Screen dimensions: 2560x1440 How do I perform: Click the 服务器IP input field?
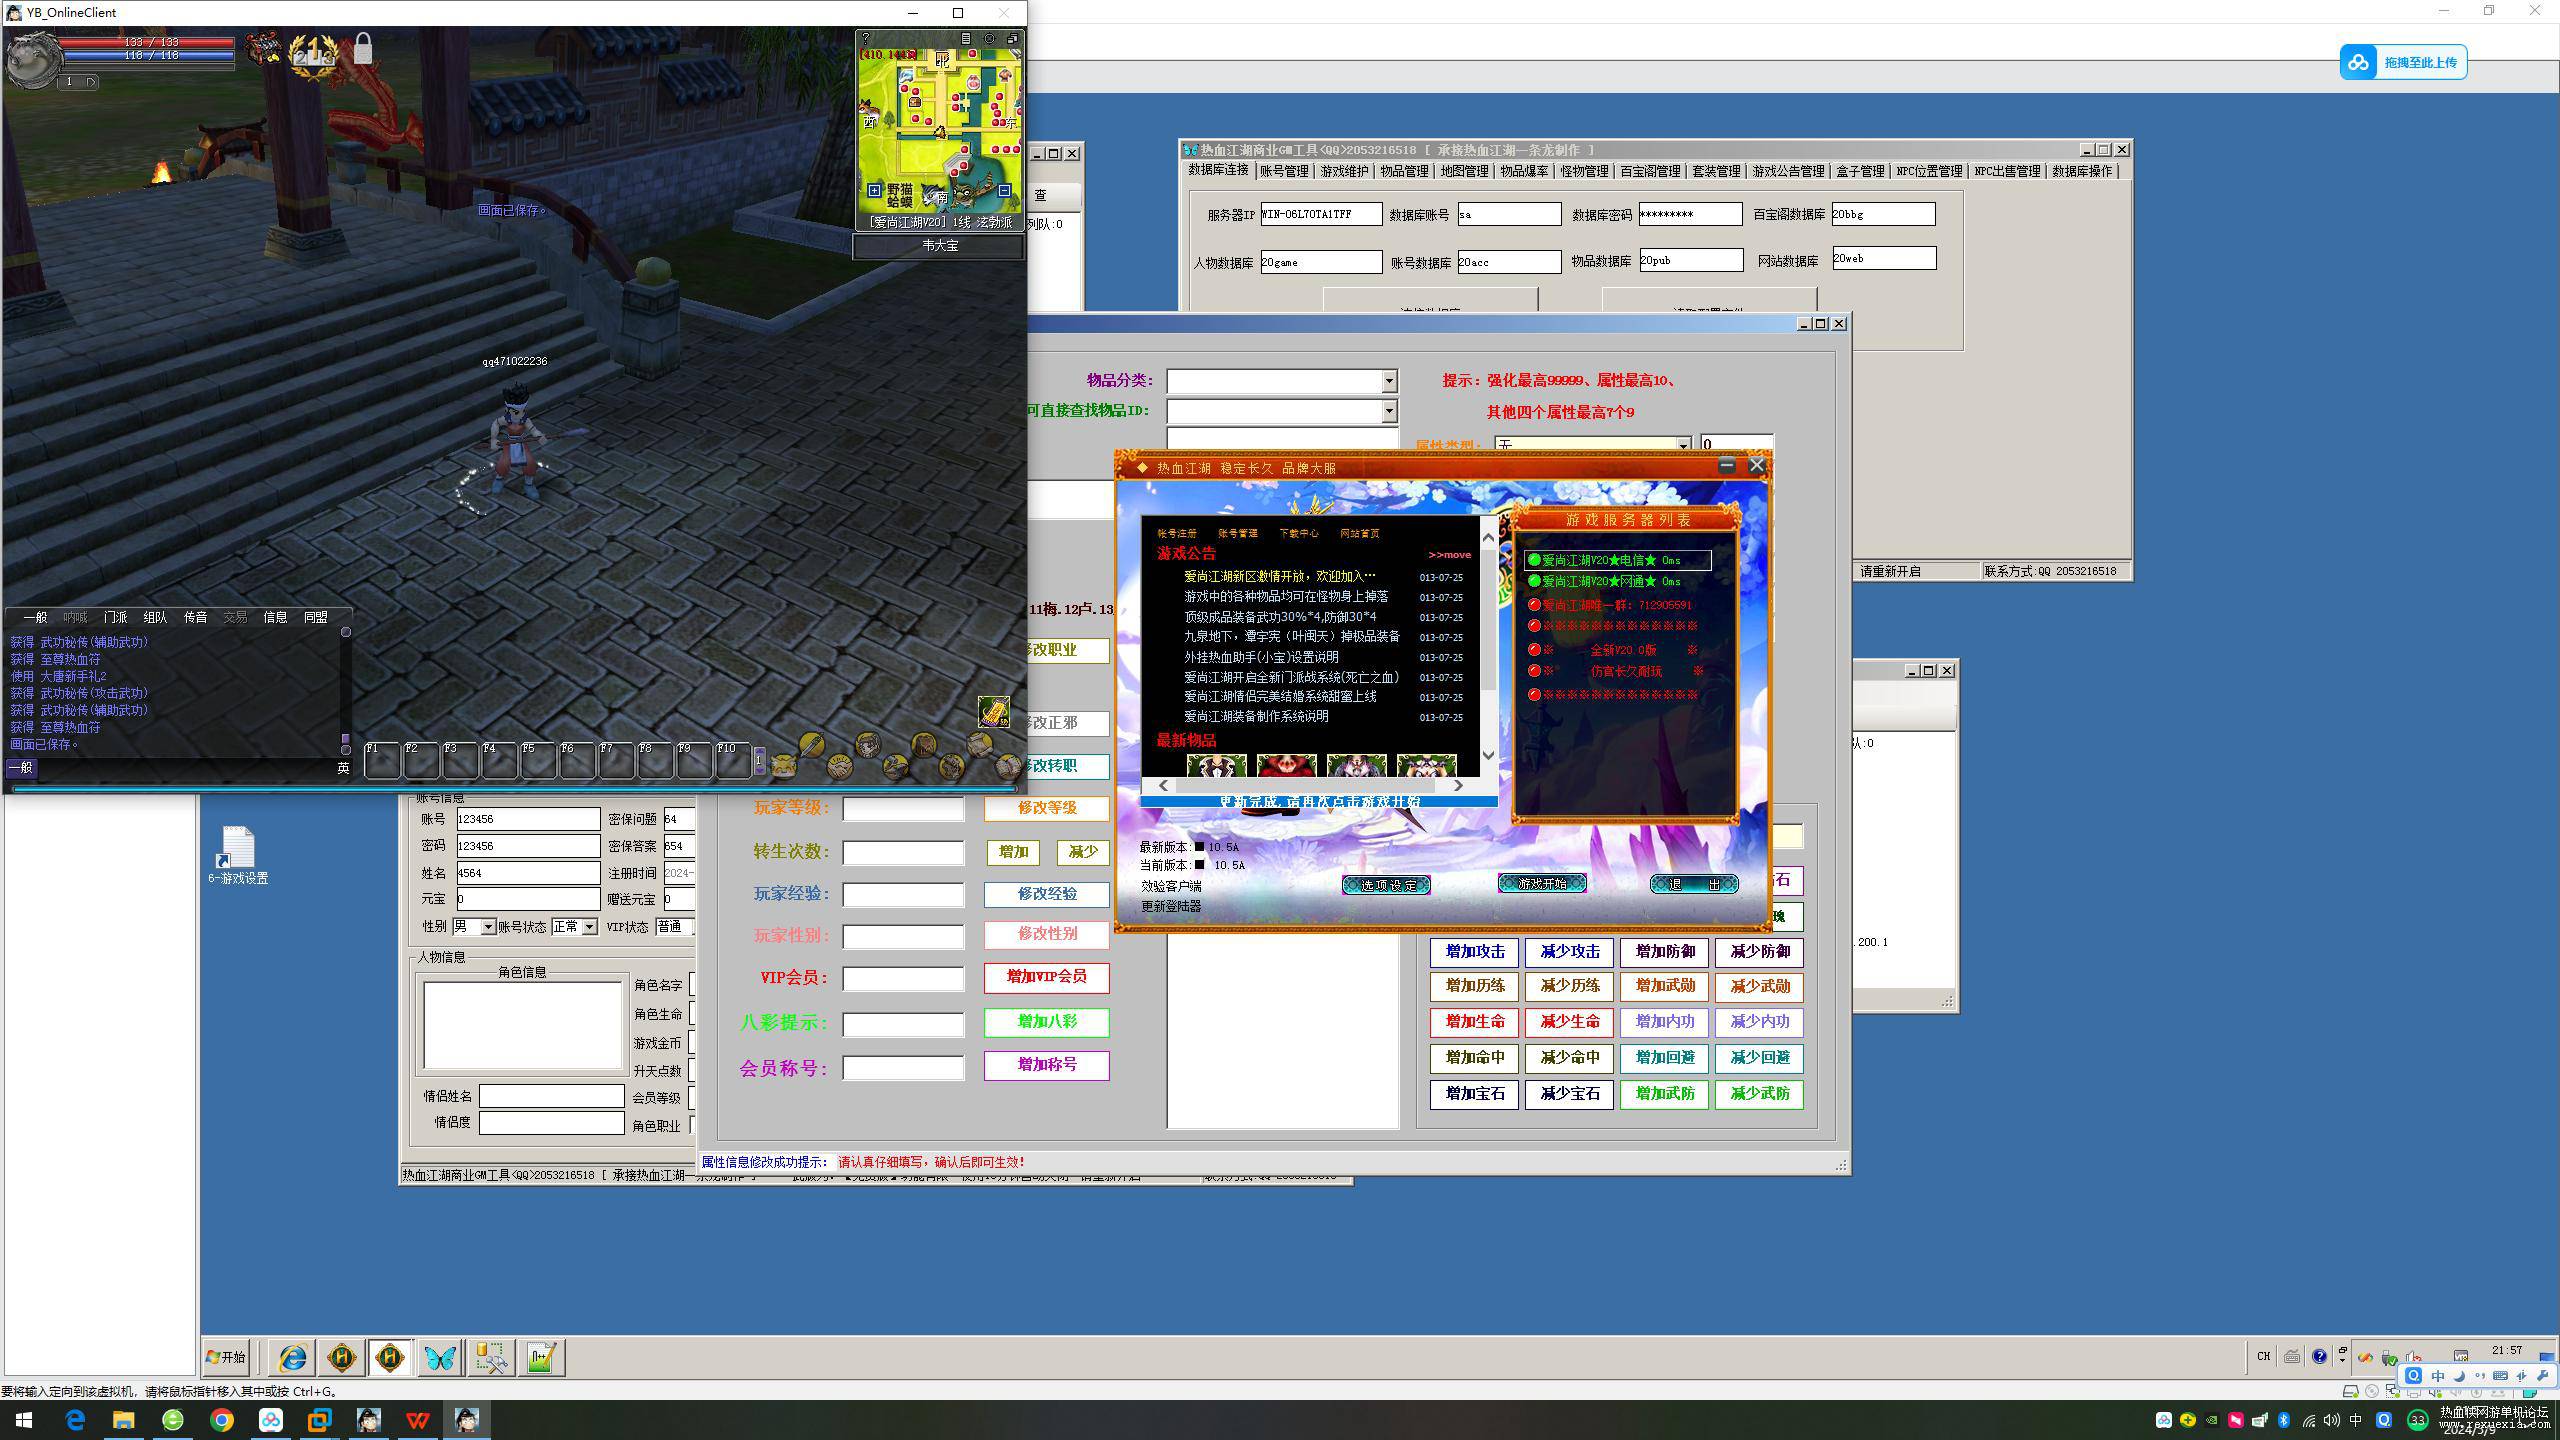pos(1321,214)
